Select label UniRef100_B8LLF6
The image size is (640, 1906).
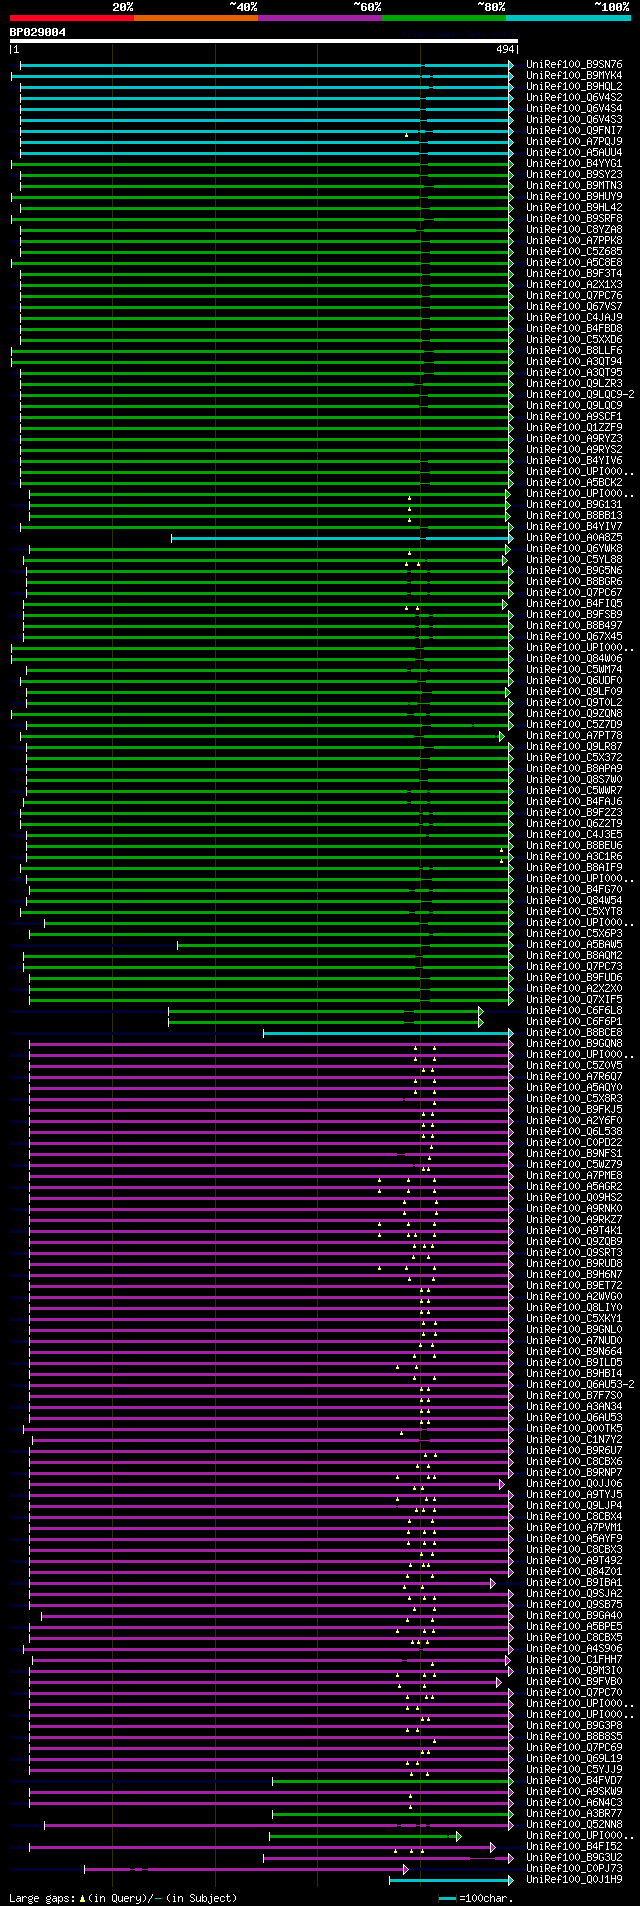[x=574, y=351]
